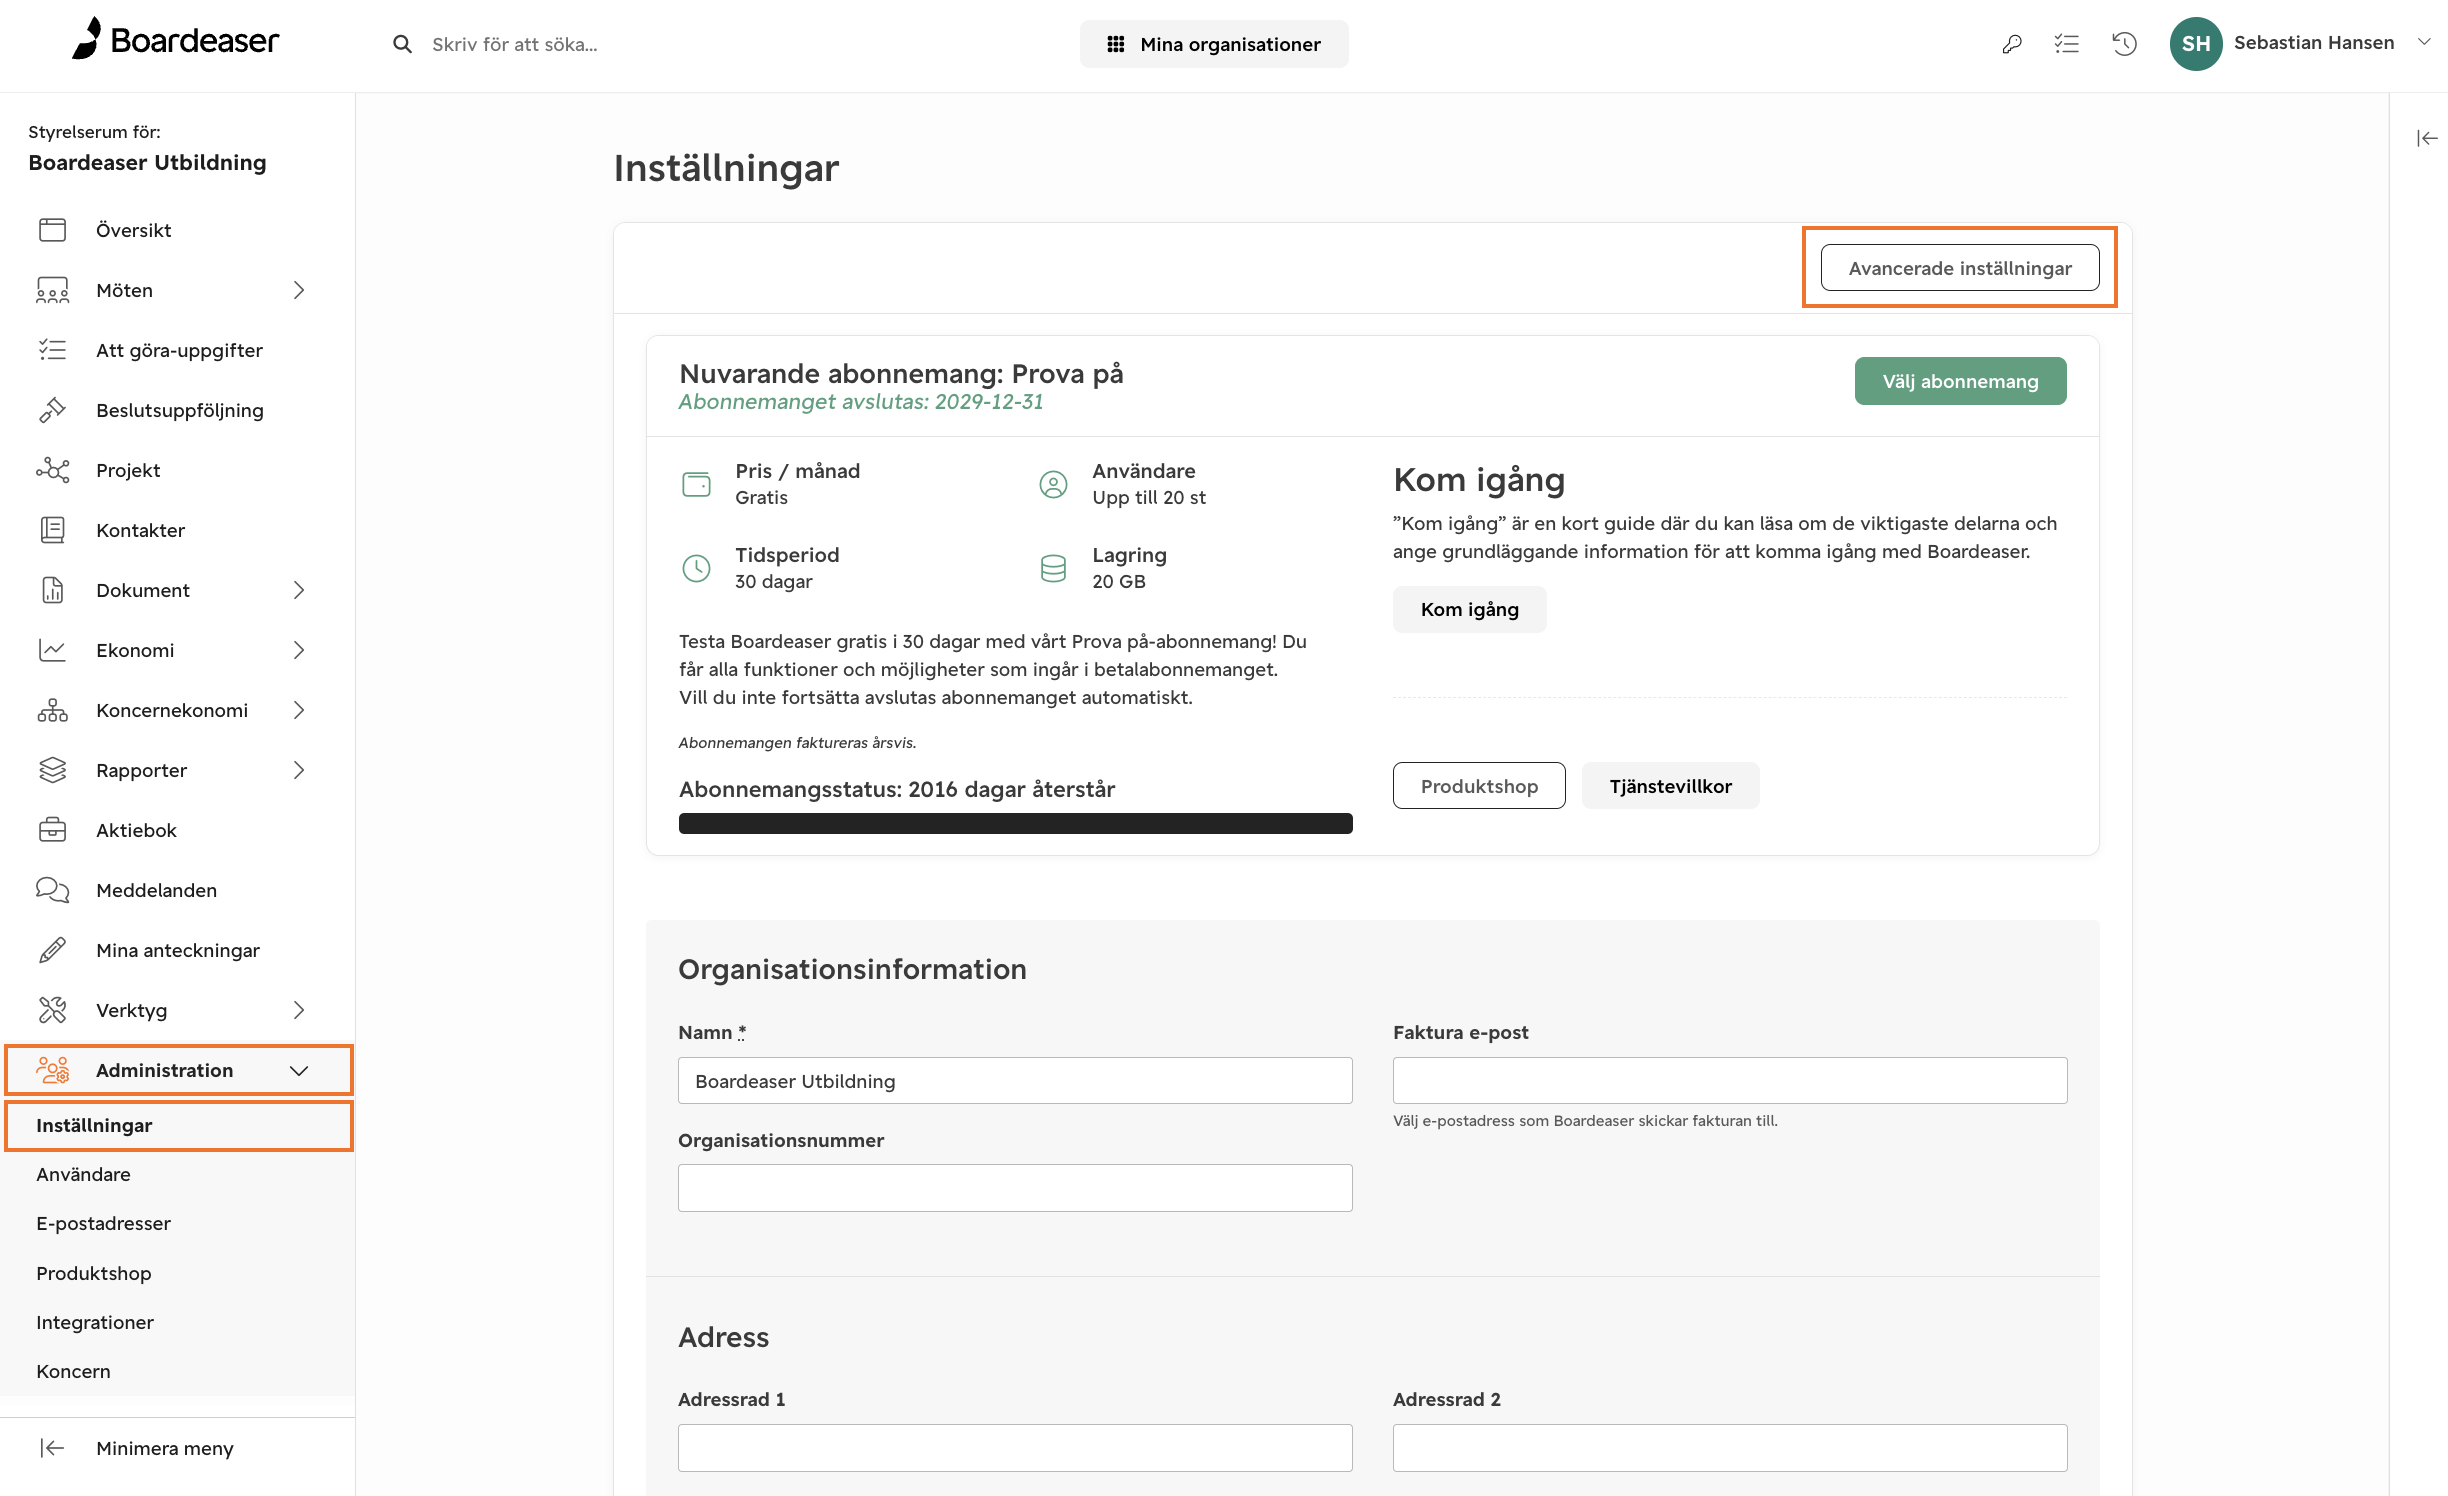Click the Minimera meny arrow icon
This screenshot has width=2448, height=1496.
(x=52, y=1448)
